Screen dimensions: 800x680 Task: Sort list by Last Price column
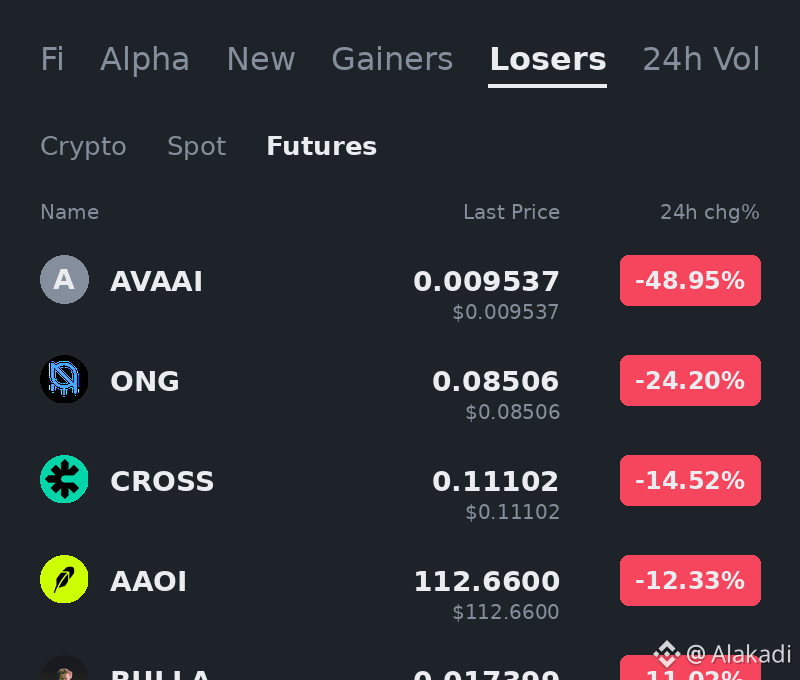click(511, 212)
